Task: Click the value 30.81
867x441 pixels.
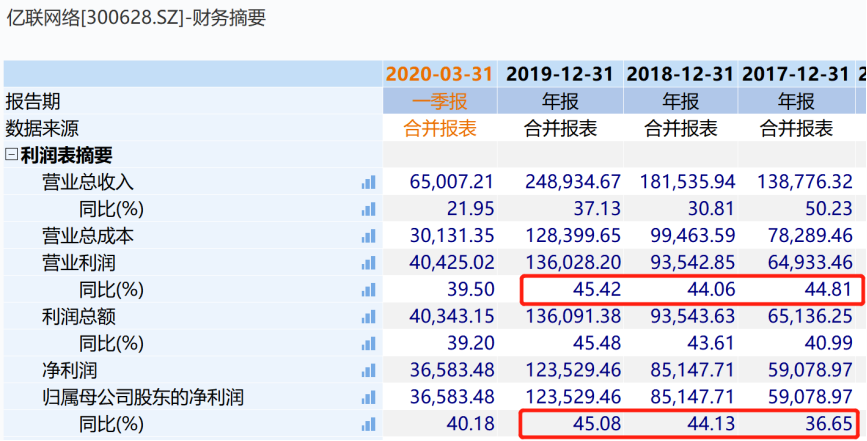Action: [x=712, y=209]
